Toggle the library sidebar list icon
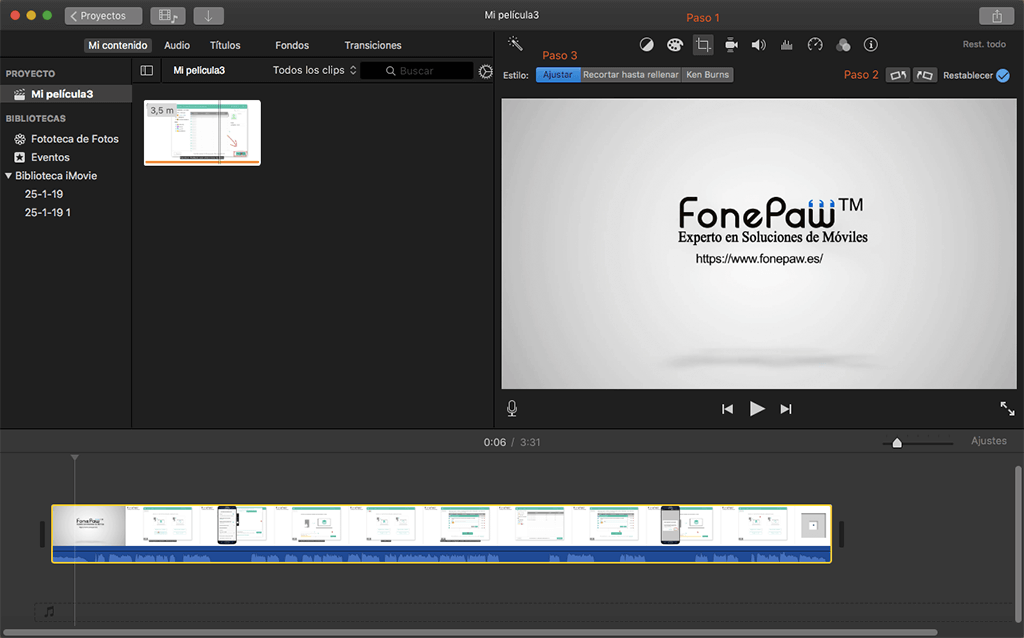Viewport: 1024px width, 638px height. 147,71
